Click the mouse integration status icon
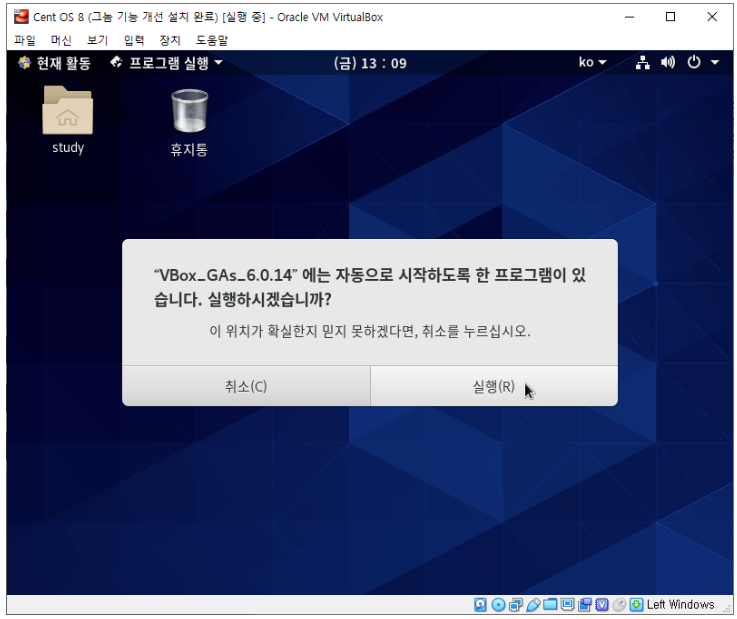 pos(619,604)
